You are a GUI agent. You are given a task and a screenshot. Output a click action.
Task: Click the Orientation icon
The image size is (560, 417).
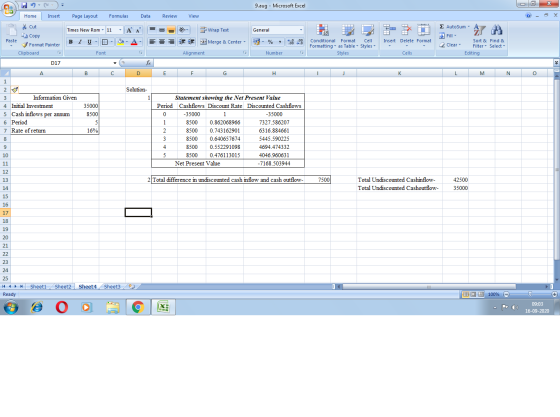tap(183, 30)
